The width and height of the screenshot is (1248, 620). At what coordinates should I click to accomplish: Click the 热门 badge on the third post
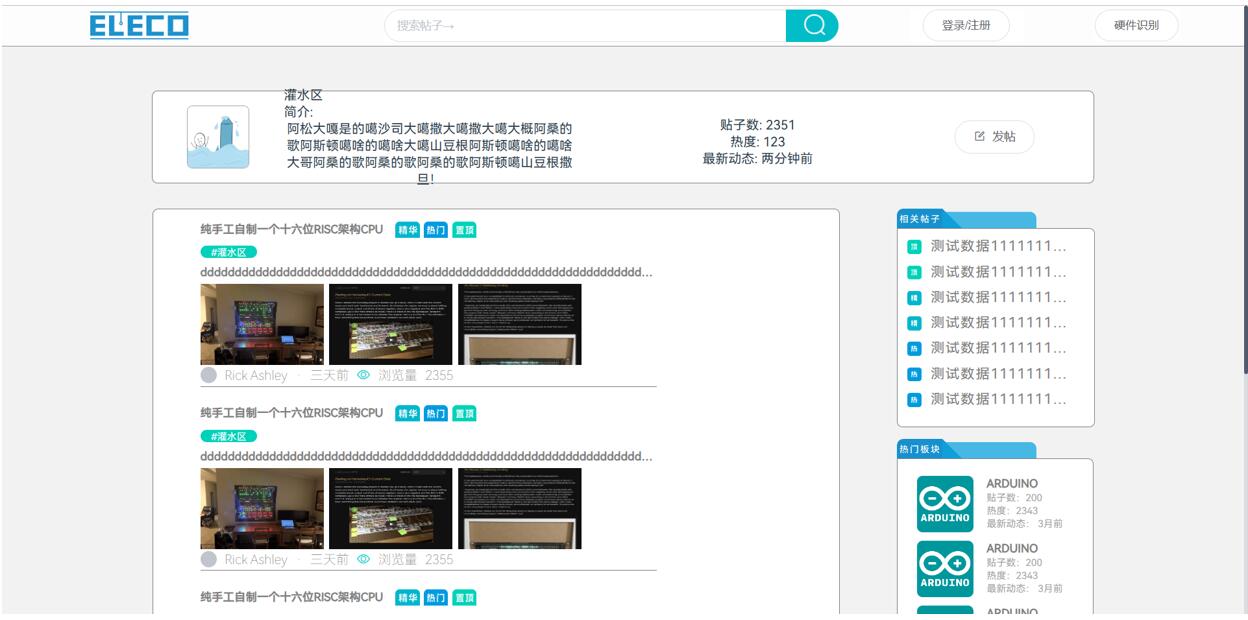pos(436,598)
